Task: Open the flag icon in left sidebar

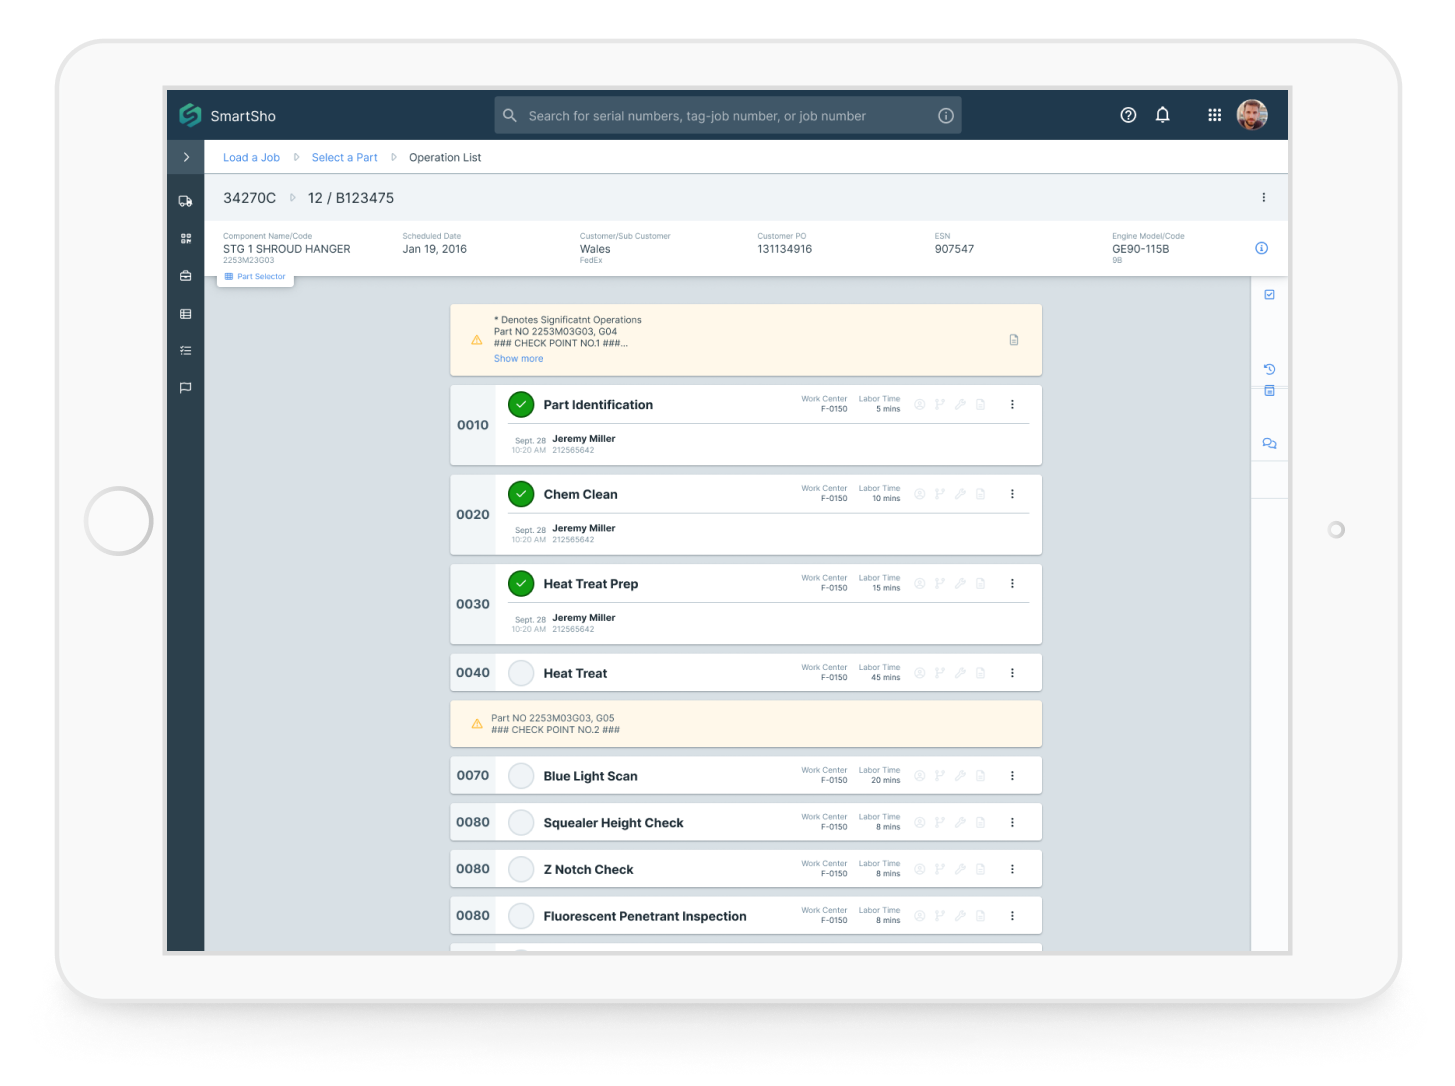Action: tap(185, 388)
